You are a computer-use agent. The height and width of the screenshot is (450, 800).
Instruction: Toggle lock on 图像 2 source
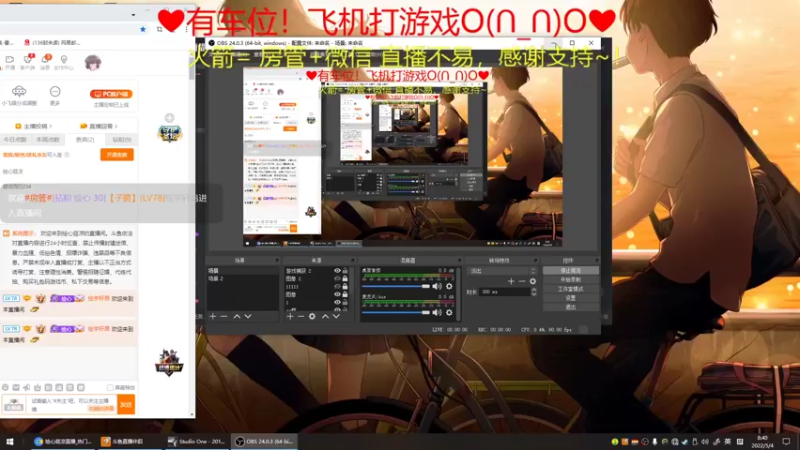pos(345,279)
